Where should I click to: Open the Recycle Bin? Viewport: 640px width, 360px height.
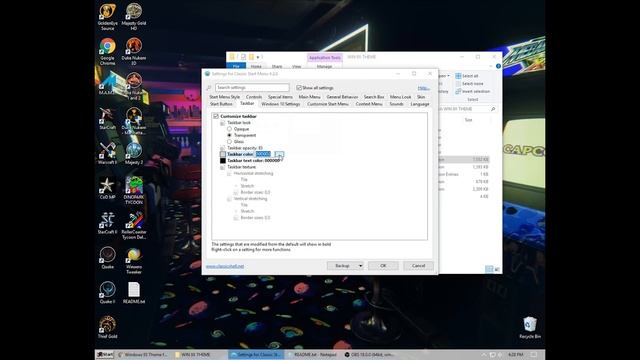(530, 327)
